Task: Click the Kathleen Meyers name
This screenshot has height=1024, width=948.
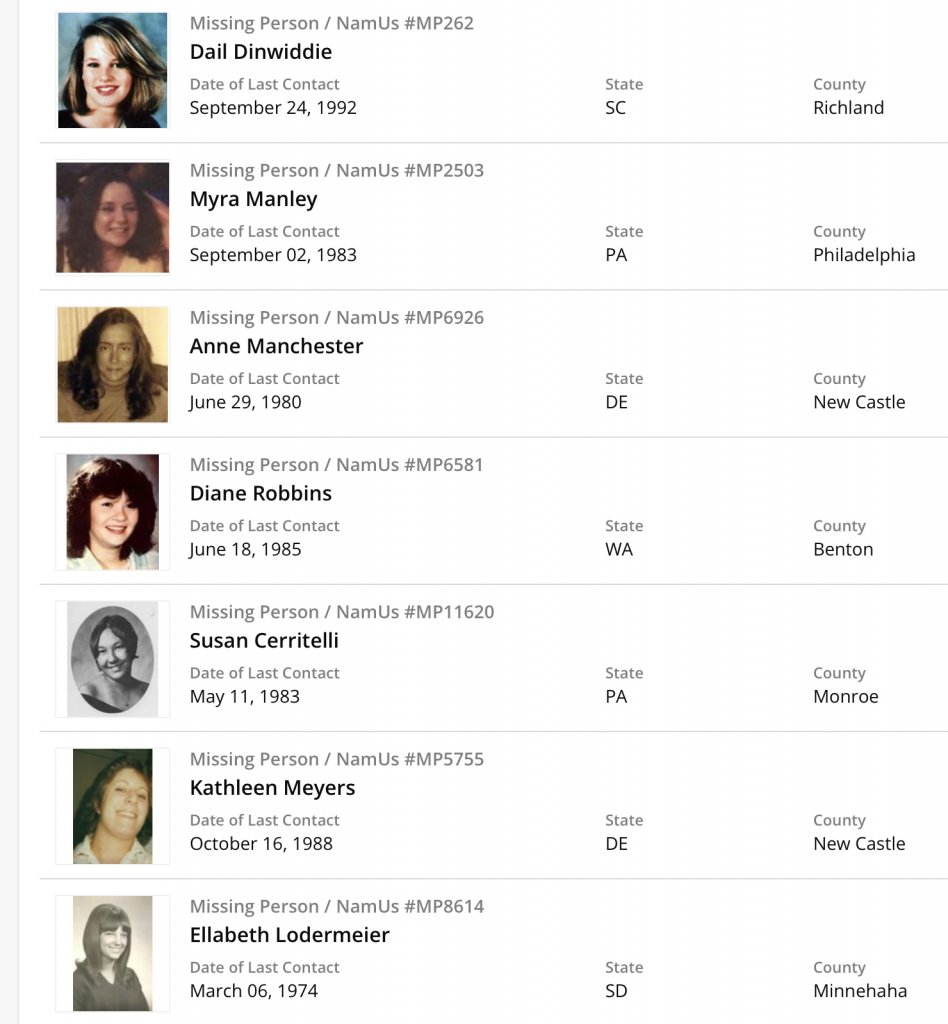Action: point(272,787)
